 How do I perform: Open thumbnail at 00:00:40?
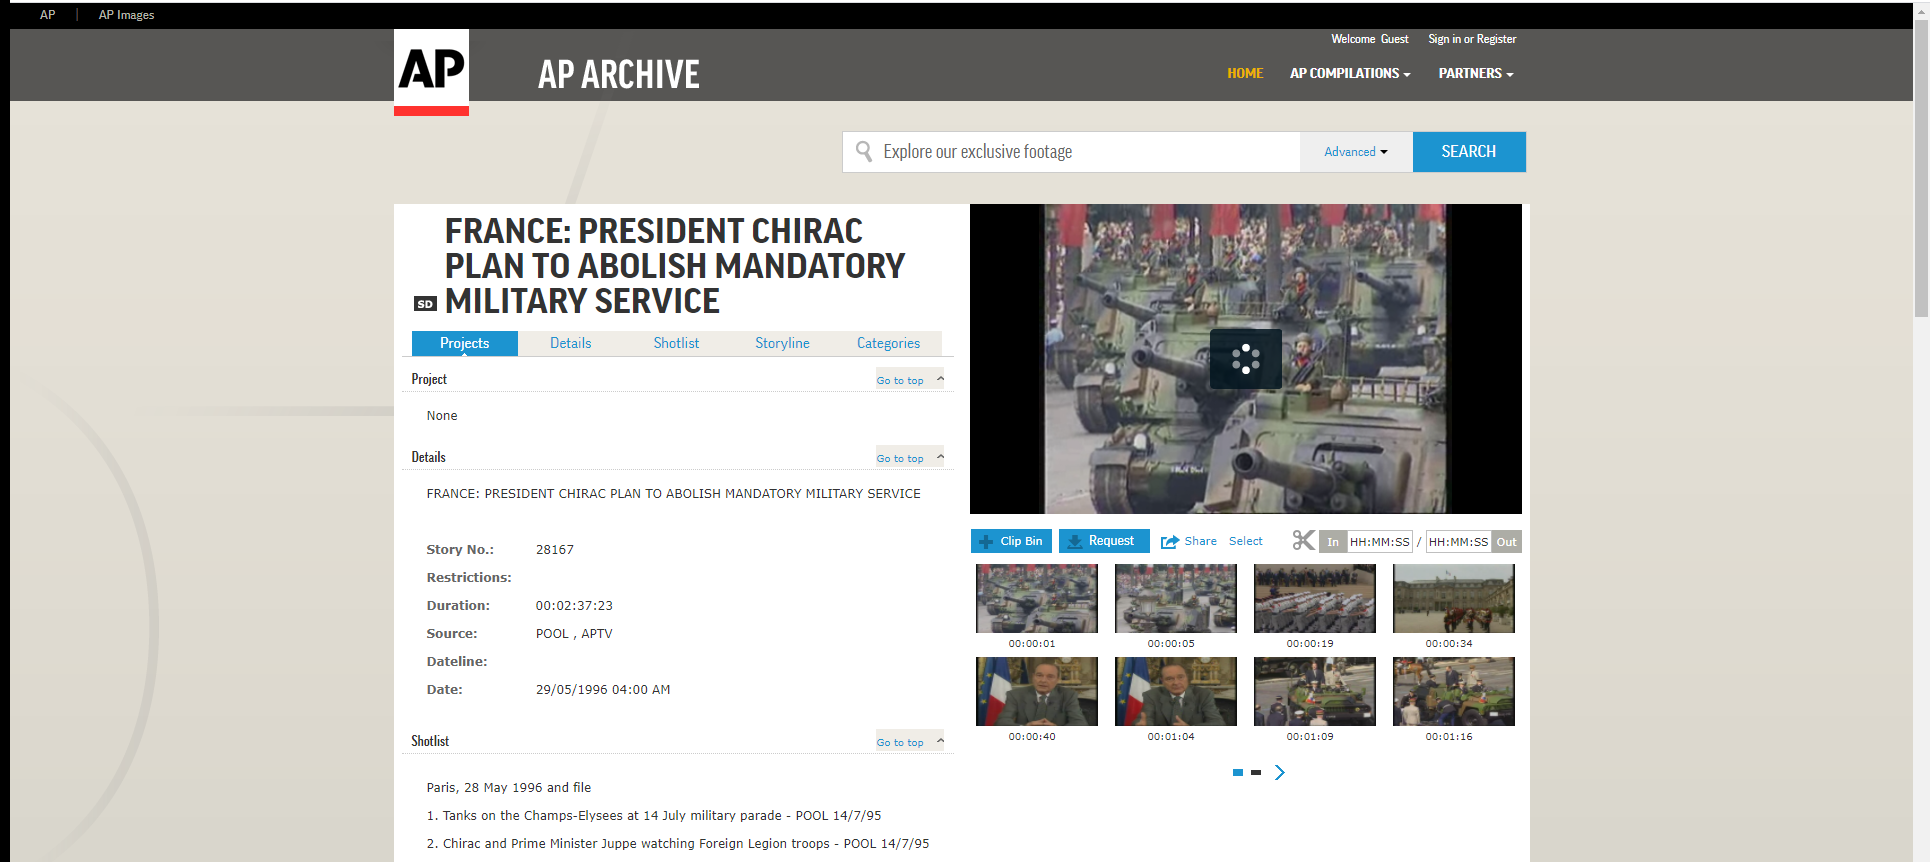tap(1037, 691)
